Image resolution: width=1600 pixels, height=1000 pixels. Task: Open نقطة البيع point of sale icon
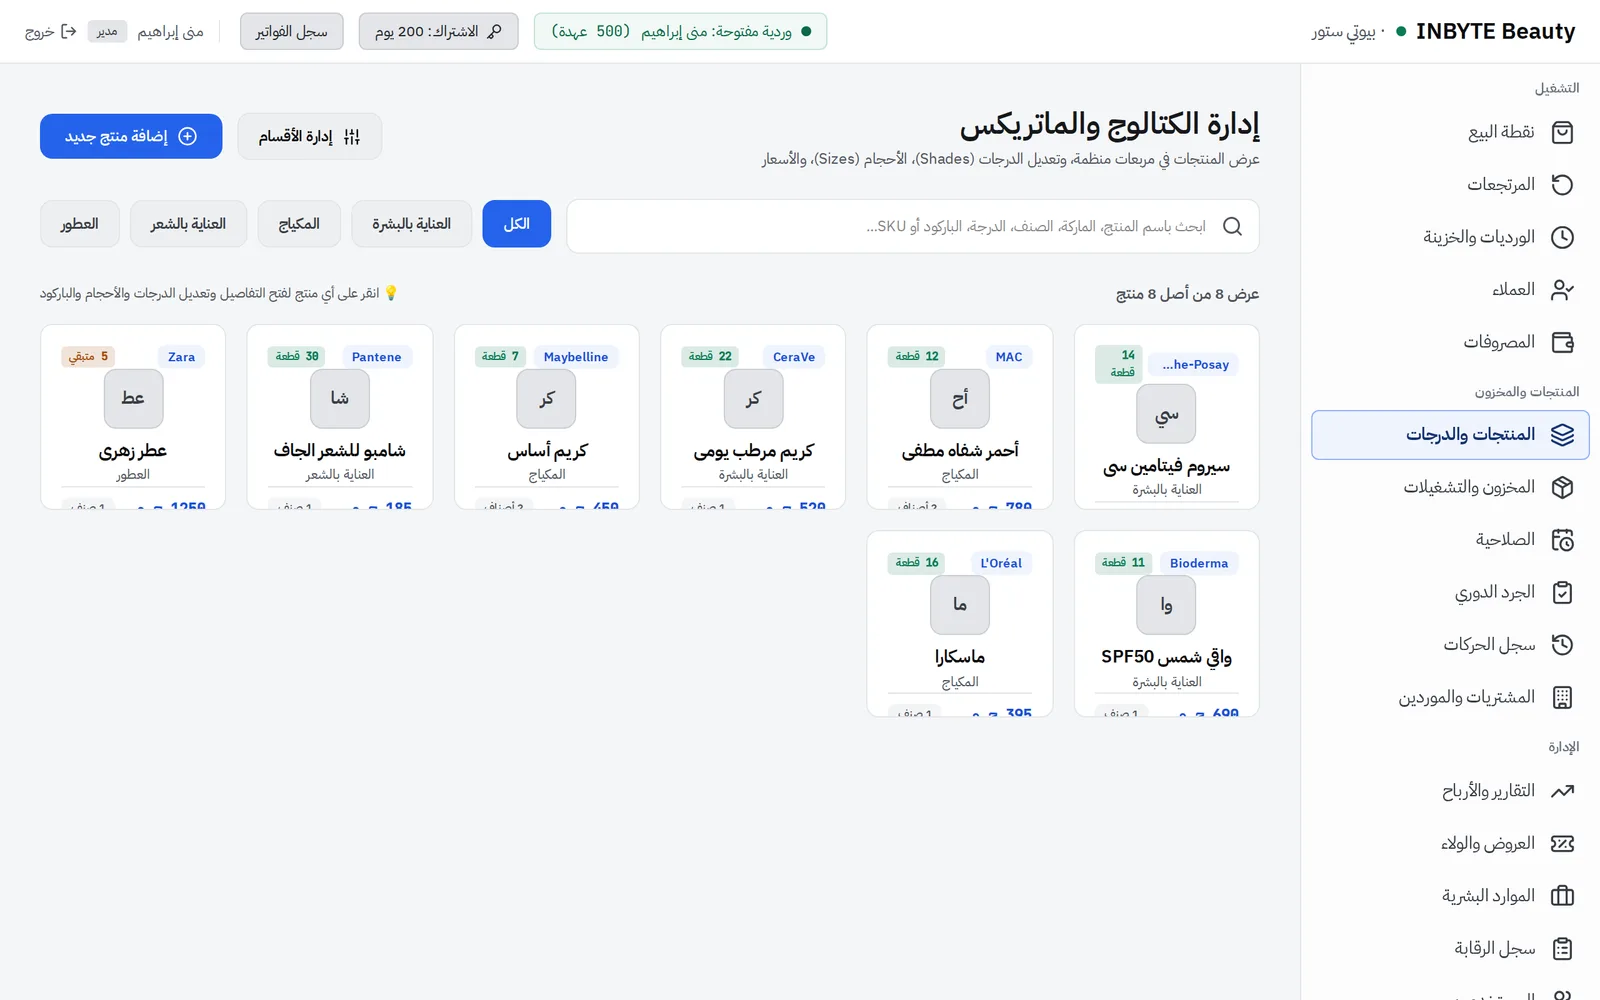point(1562,132)
